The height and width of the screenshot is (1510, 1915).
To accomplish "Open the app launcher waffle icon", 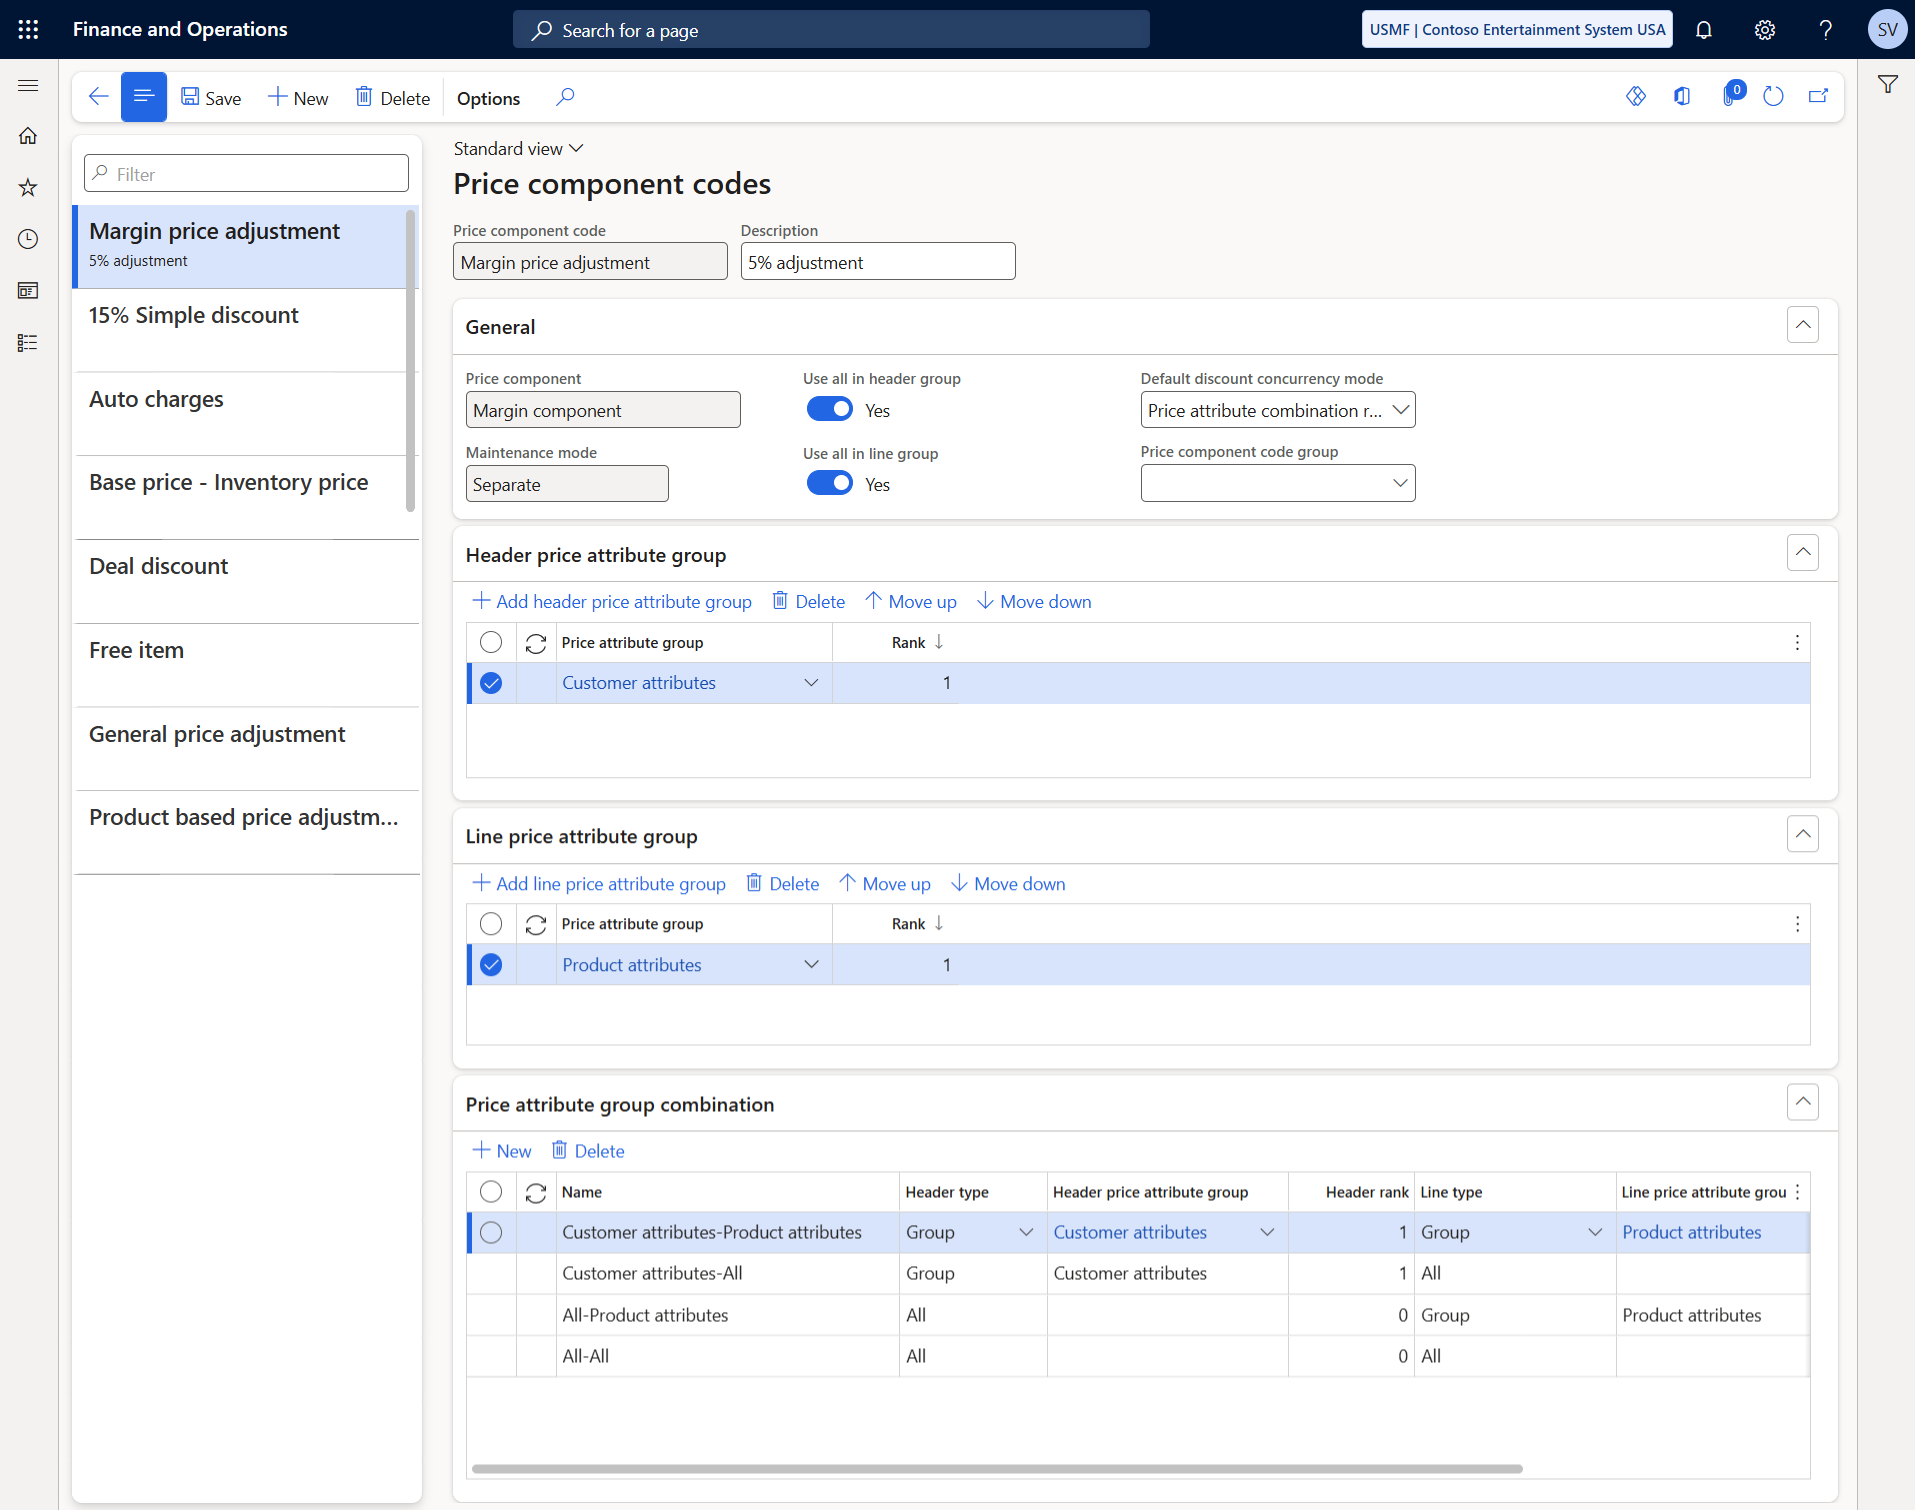I will pyautogui.click(x=28, y=29).
